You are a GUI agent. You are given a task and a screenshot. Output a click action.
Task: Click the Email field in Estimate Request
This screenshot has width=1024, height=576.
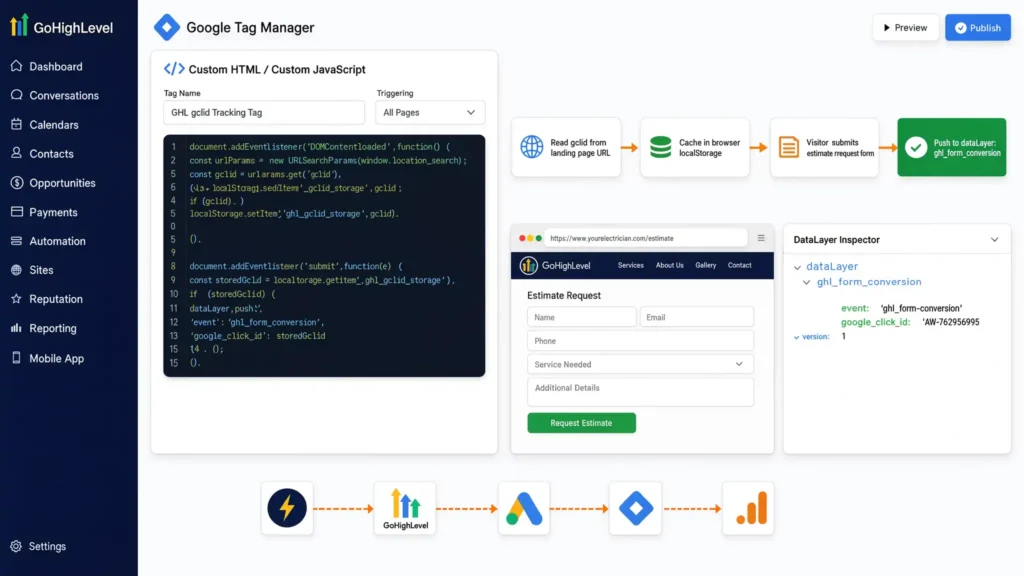[697, 317]
